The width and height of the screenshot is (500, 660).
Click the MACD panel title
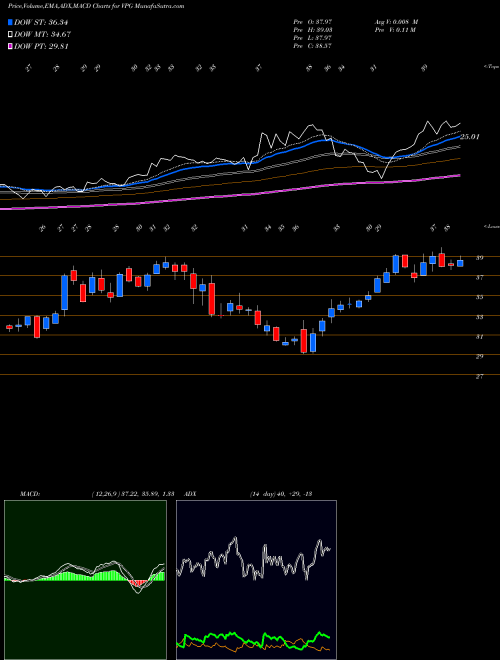point(30,494)
